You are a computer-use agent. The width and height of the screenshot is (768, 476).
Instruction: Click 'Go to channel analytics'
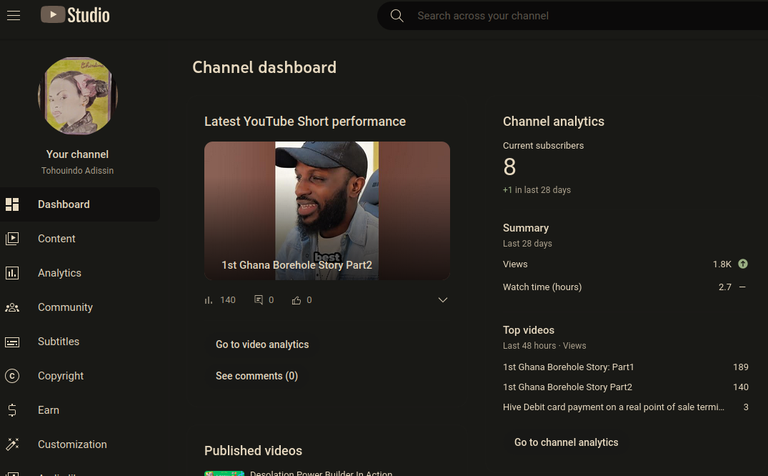coord(566,442)
